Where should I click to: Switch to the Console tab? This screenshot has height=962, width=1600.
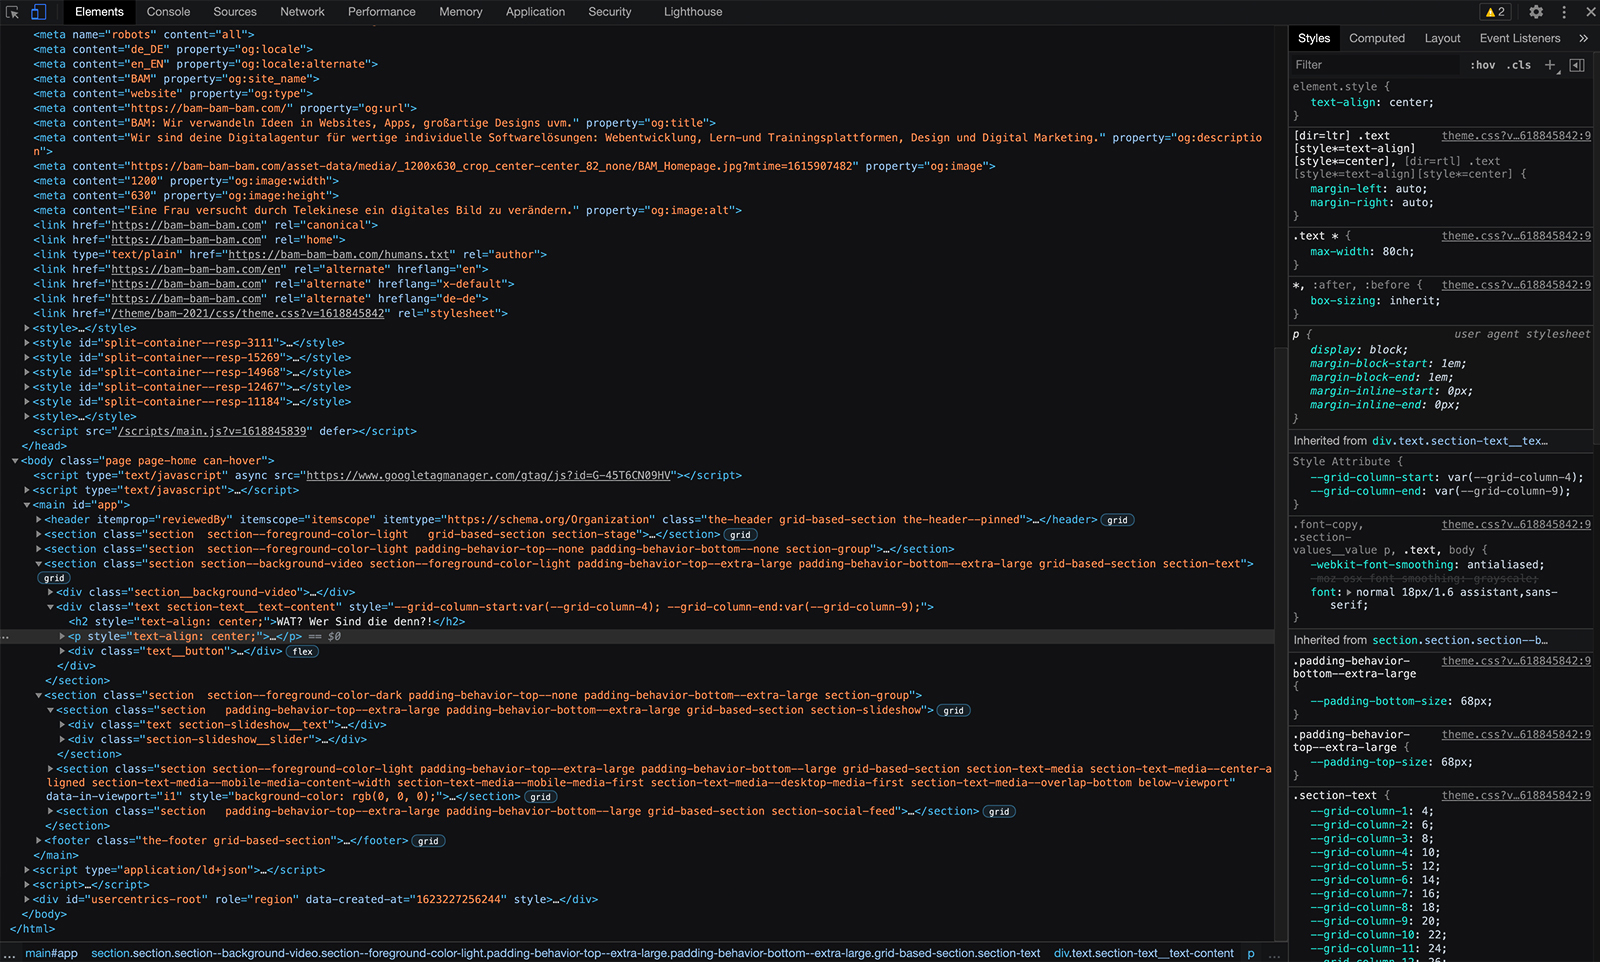(168, 12)
